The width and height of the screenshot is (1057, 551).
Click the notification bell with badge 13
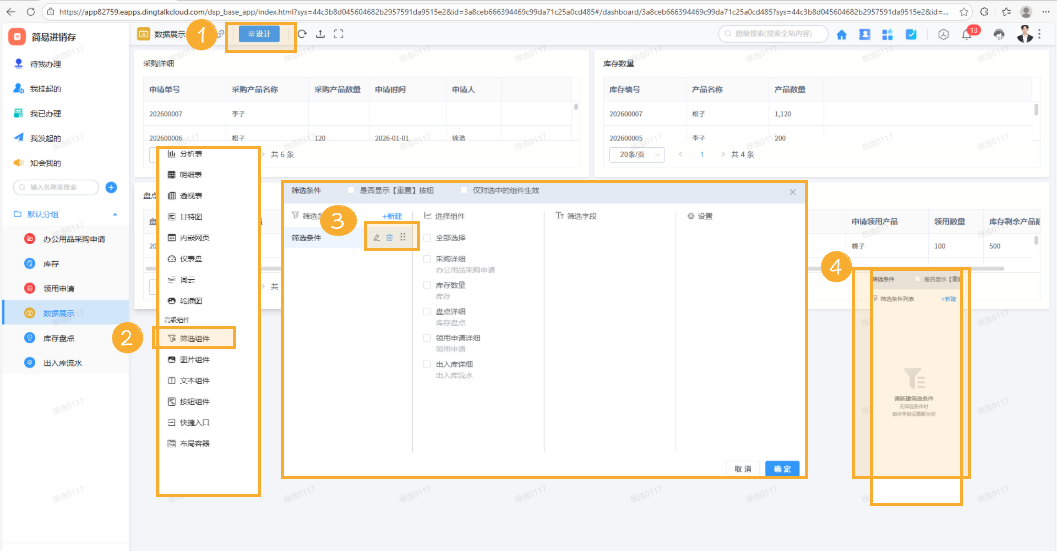pos(968,34)
